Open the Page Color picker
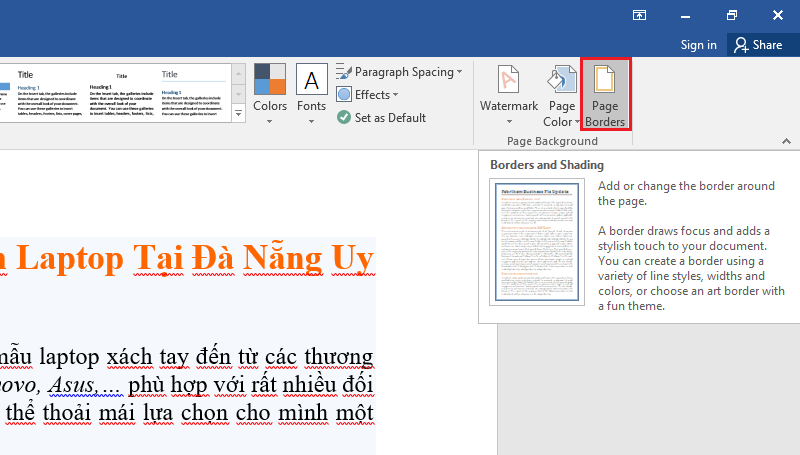The width and height of the screenshot is (800, 455). pyautogui.click(x=562, y=95)
